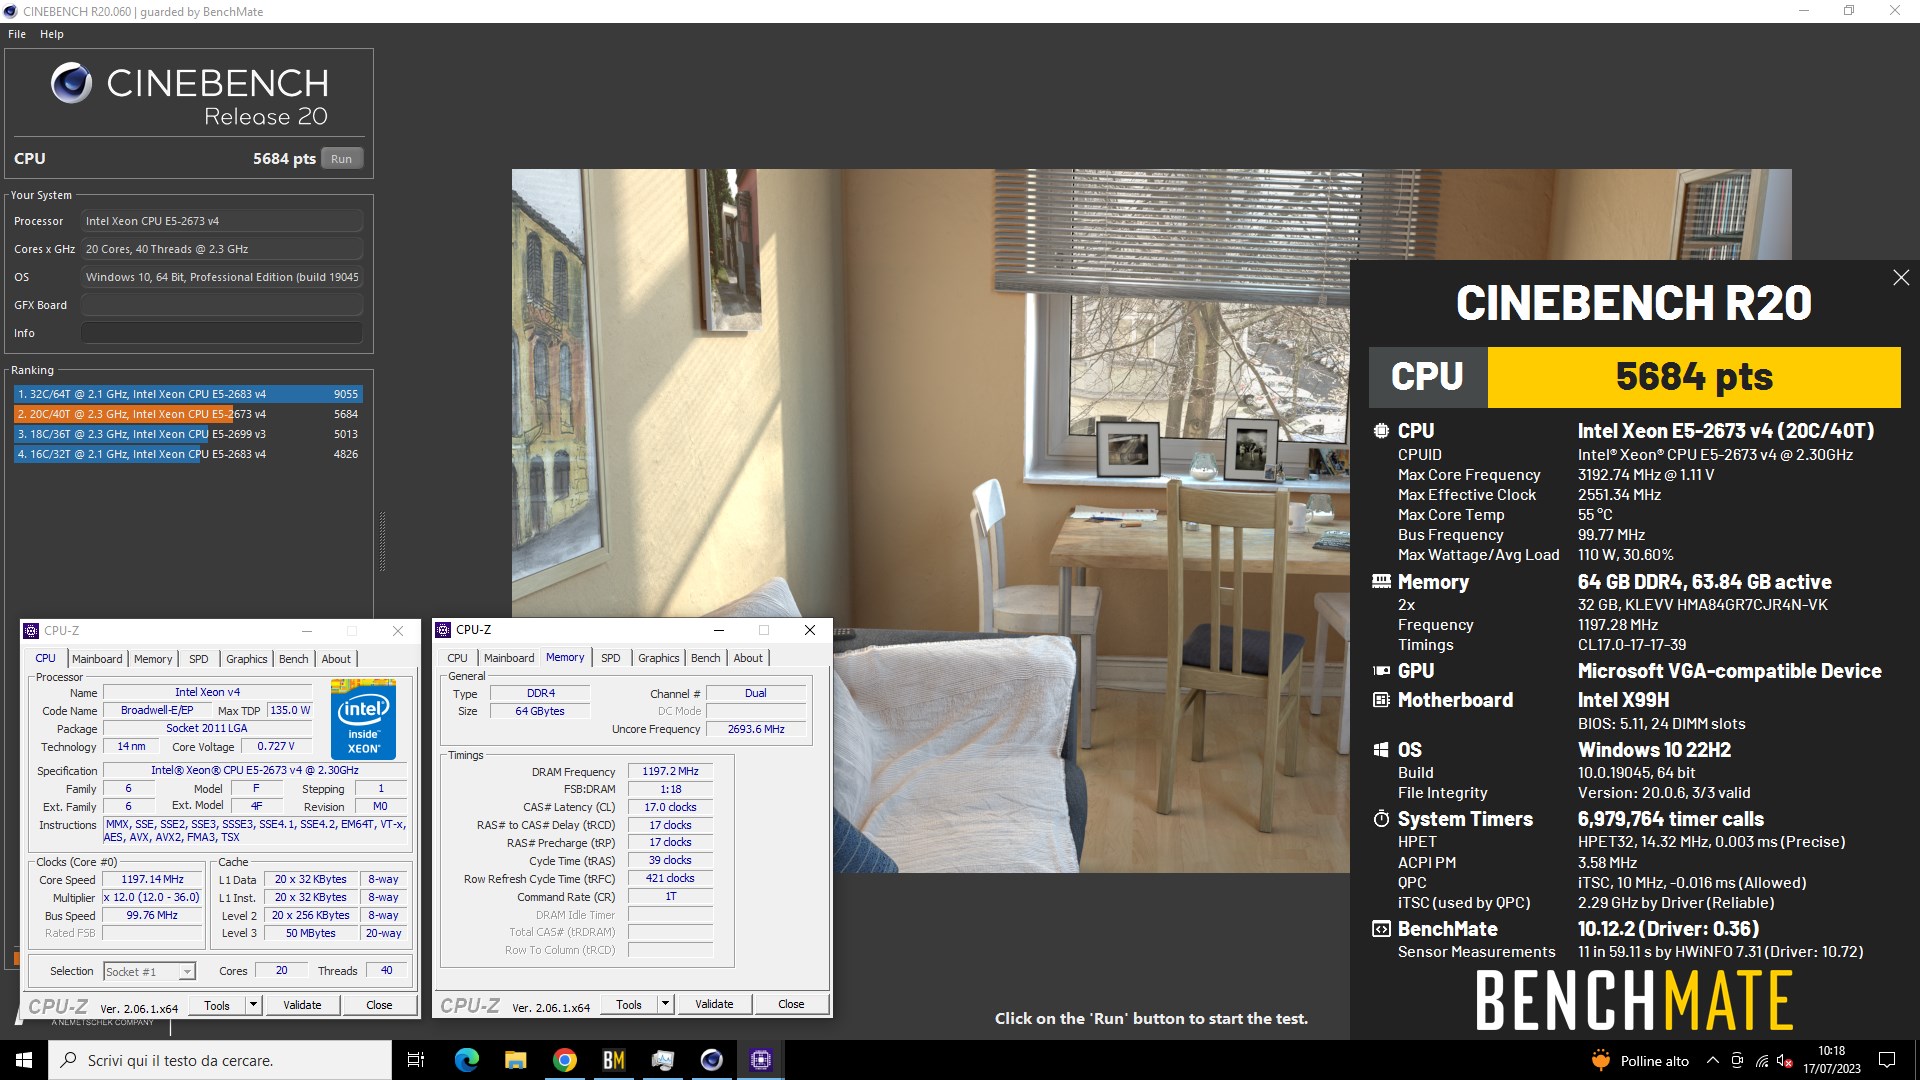Click the Memory icon in BenchMate panel

click(1381, 581)
